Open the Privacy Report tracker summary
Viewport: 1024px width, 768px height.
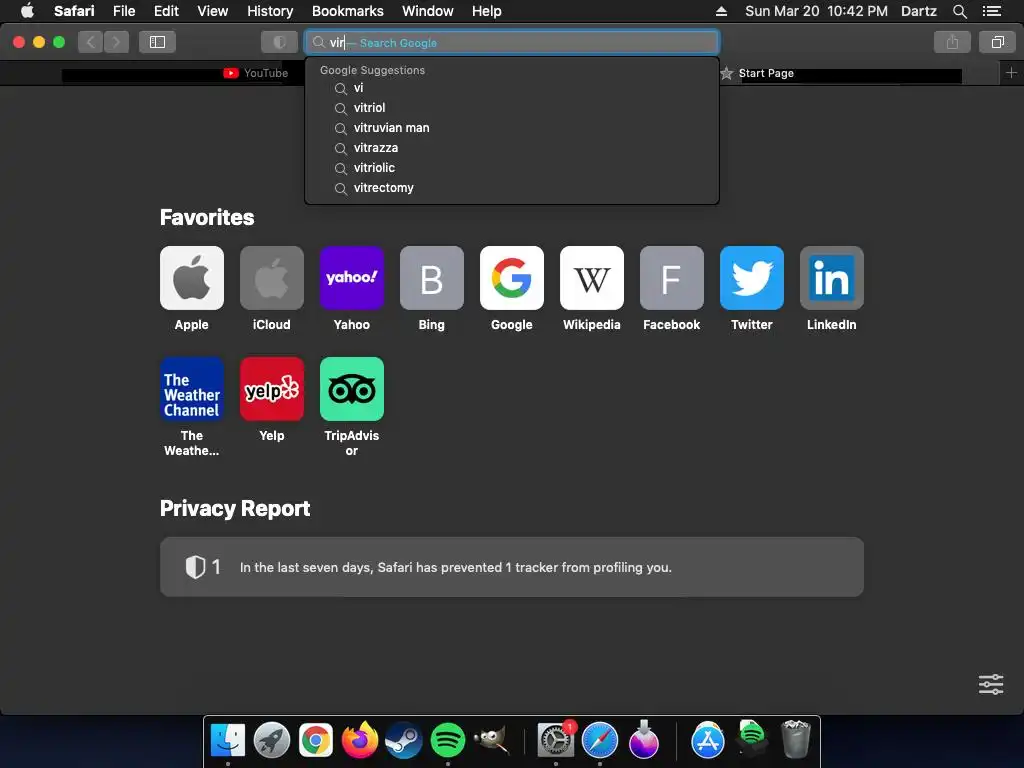512,566
